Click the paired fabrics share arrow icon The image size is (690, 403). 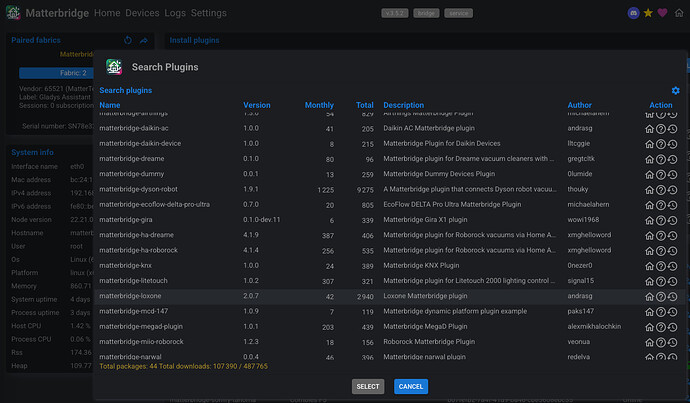click(x=143, y=40)
